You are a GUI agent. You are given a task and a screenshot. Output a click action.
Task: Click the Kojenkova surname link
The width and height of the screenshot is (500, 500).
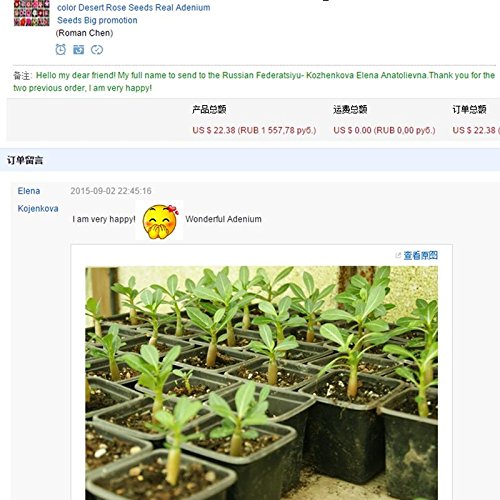(38, 209)
